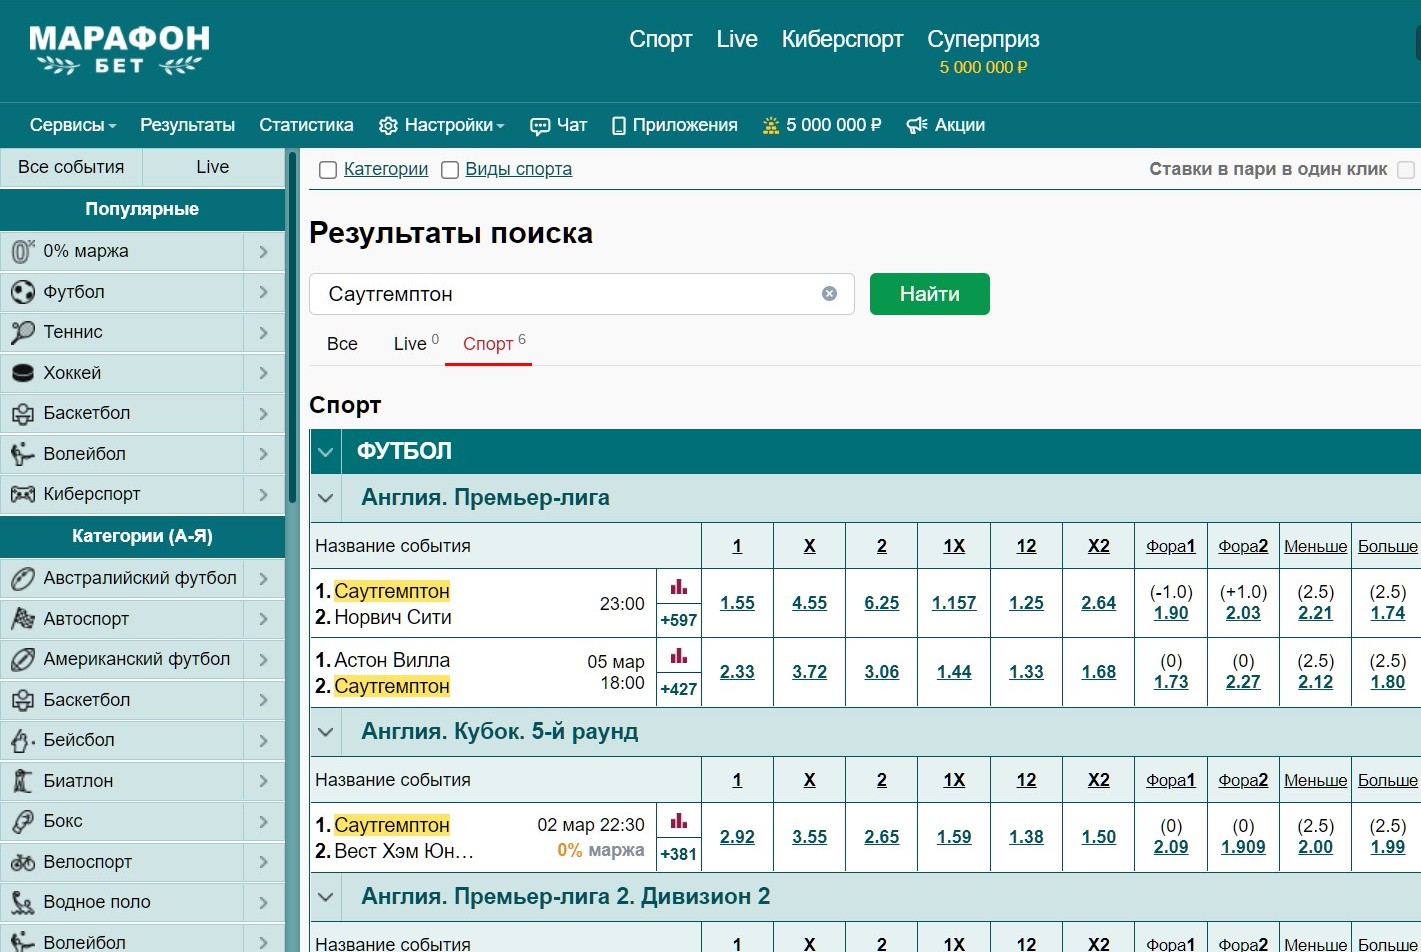Switch to the Все search results tab
The image size is (1421, 952).
[x=342, y=344]
